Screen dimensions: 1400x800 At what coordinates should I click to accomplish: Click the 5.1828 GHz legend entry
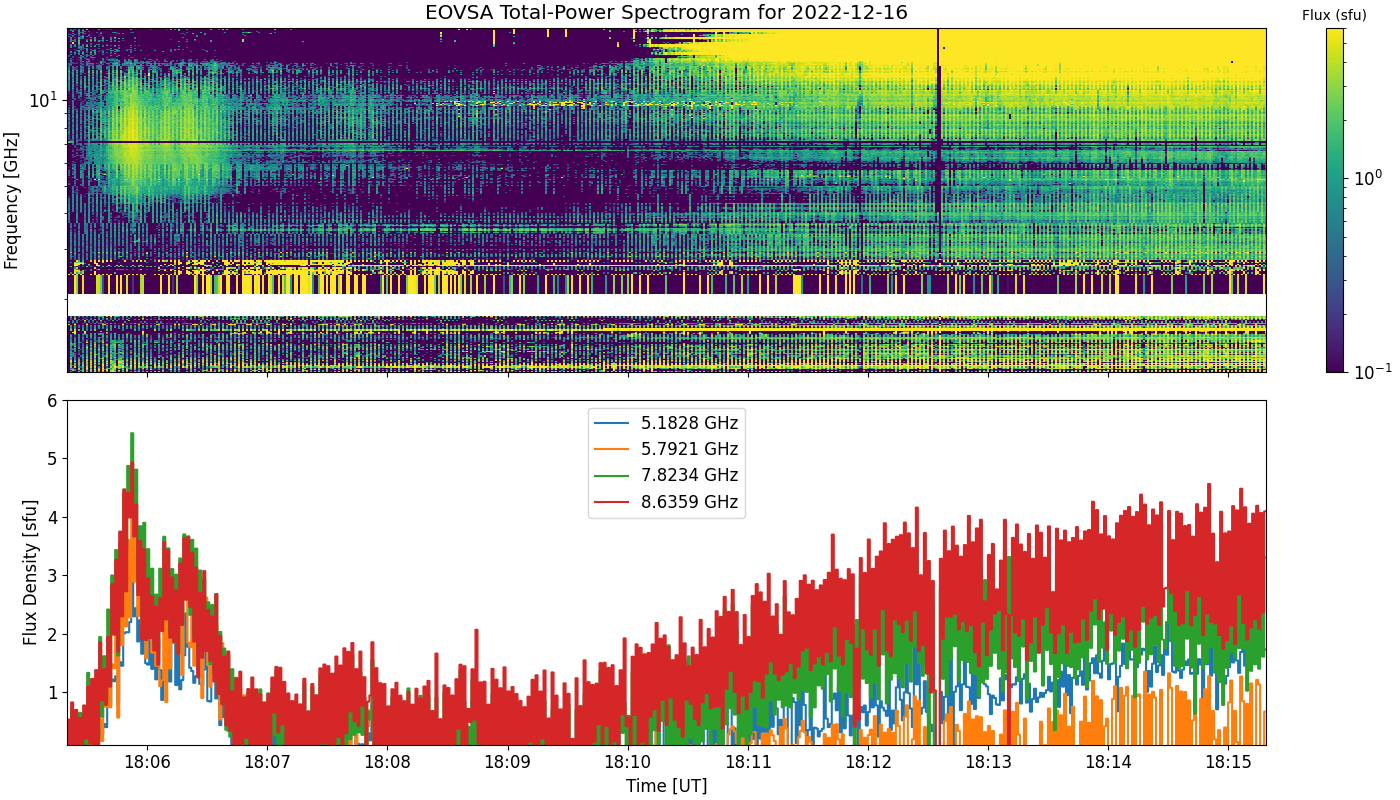pos(667,421)
